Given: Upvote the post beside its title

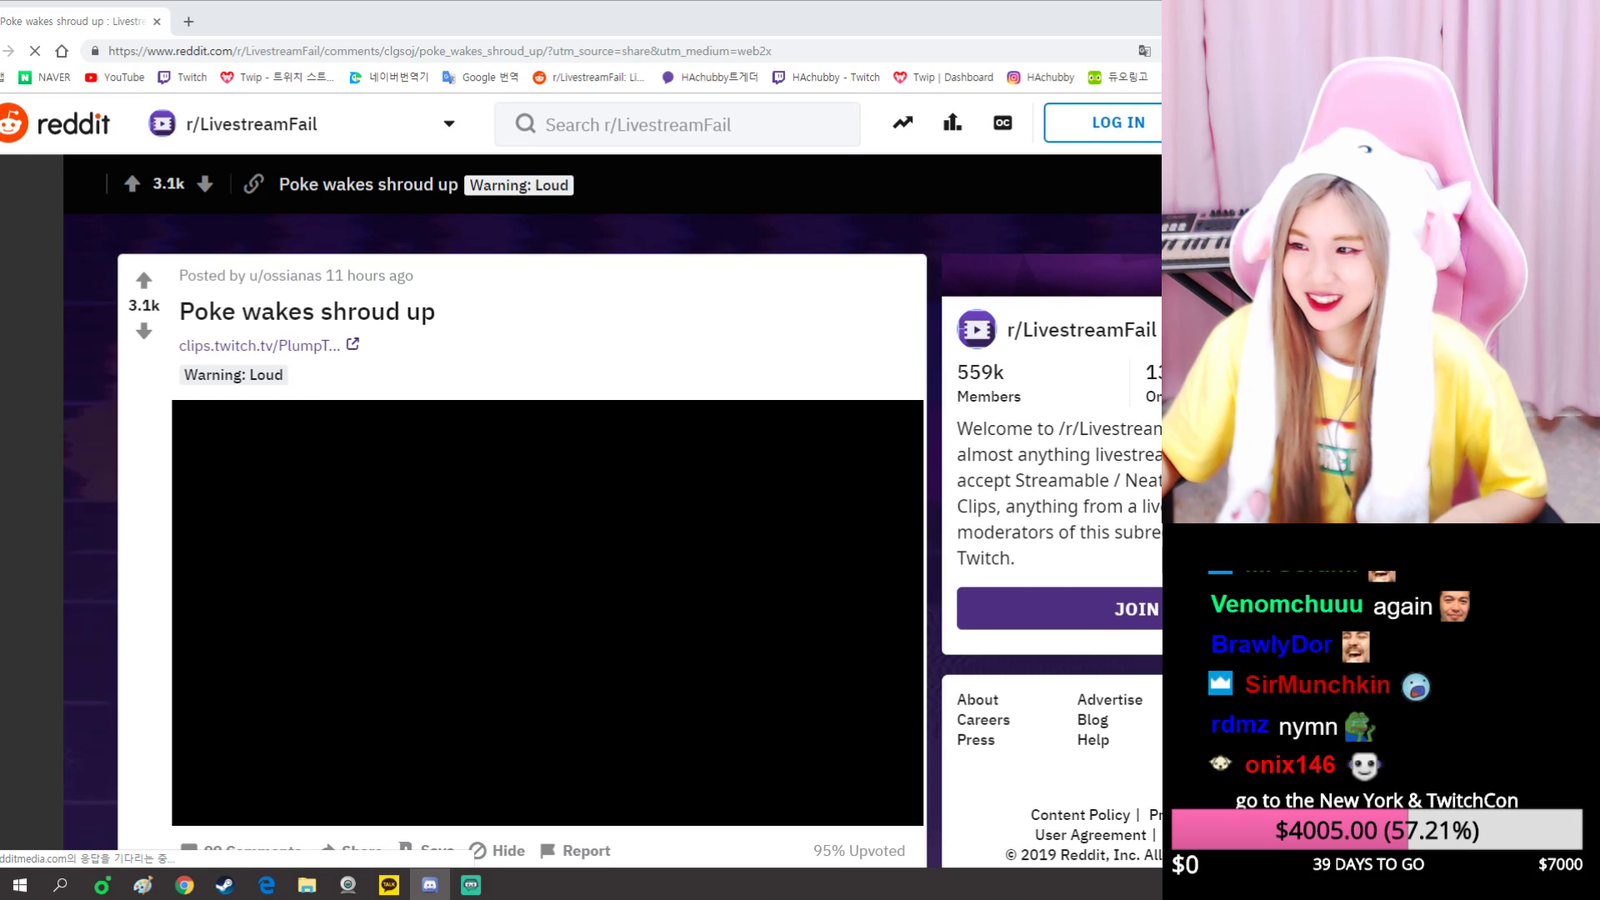Looking at the screenshot, I should pyautogui.click(x=144, y=280).
